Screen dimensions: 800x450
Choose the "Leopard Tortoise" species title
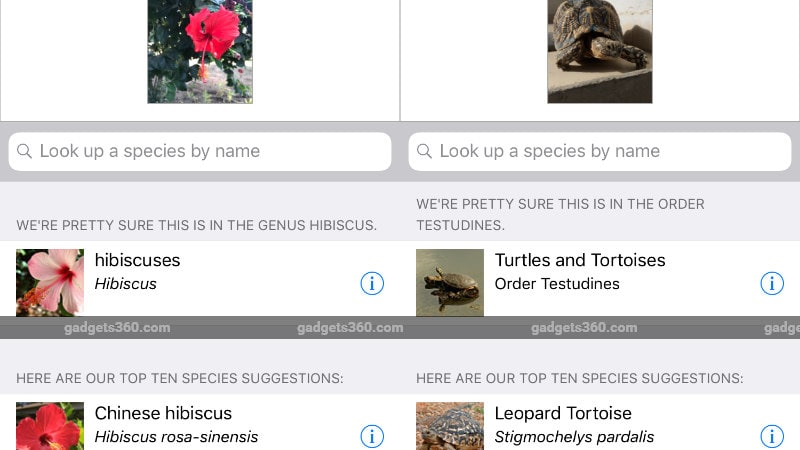pyautogui.click(x=563, y=413)
